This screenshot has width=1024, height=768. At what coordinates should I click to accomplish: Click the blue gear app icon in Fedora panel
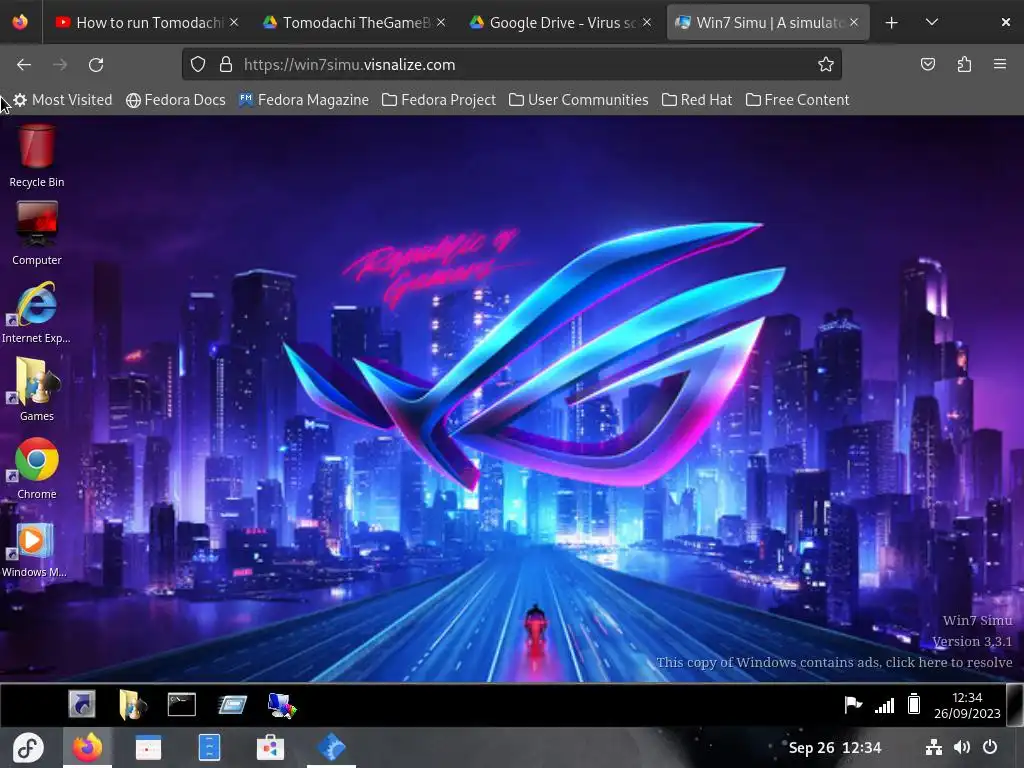click(331, 747)
